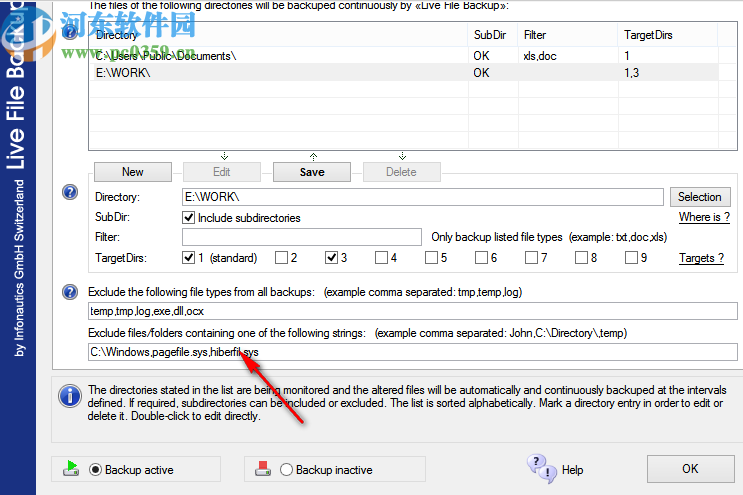Open the Where is ? link

click(704, 217)
